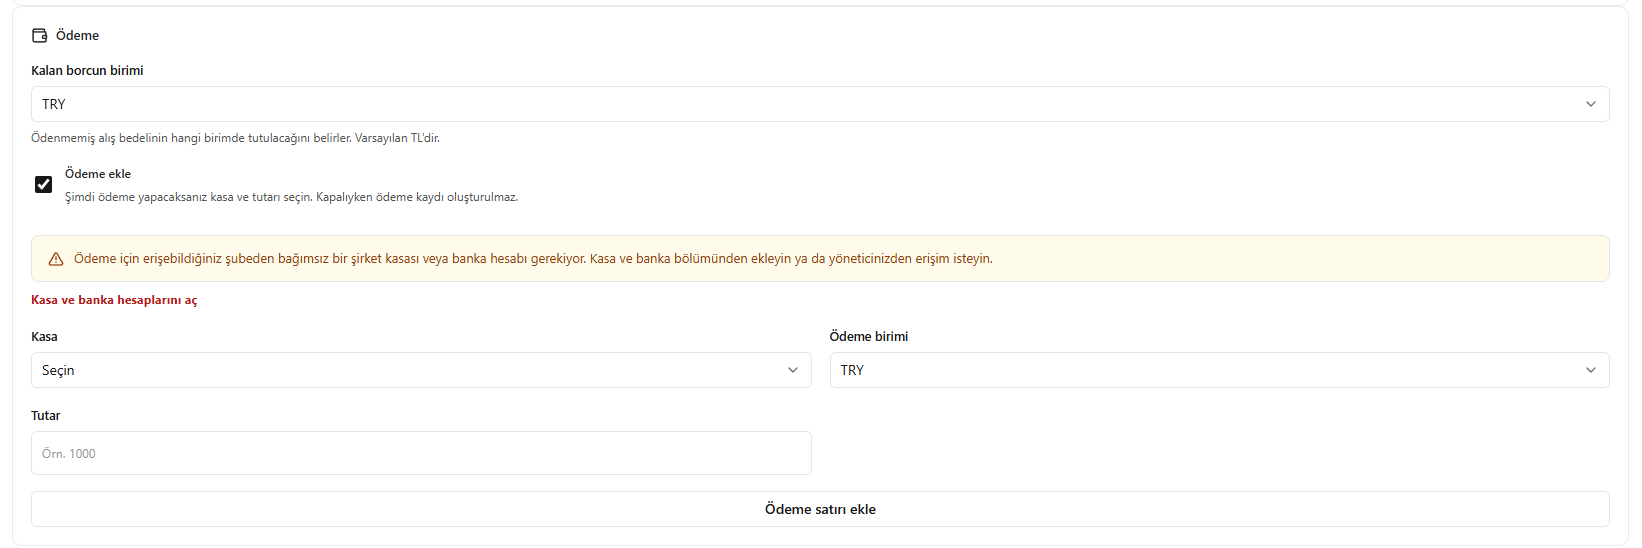
Task: Click the Ödeme birimi field label
Action: coord(869,337)
